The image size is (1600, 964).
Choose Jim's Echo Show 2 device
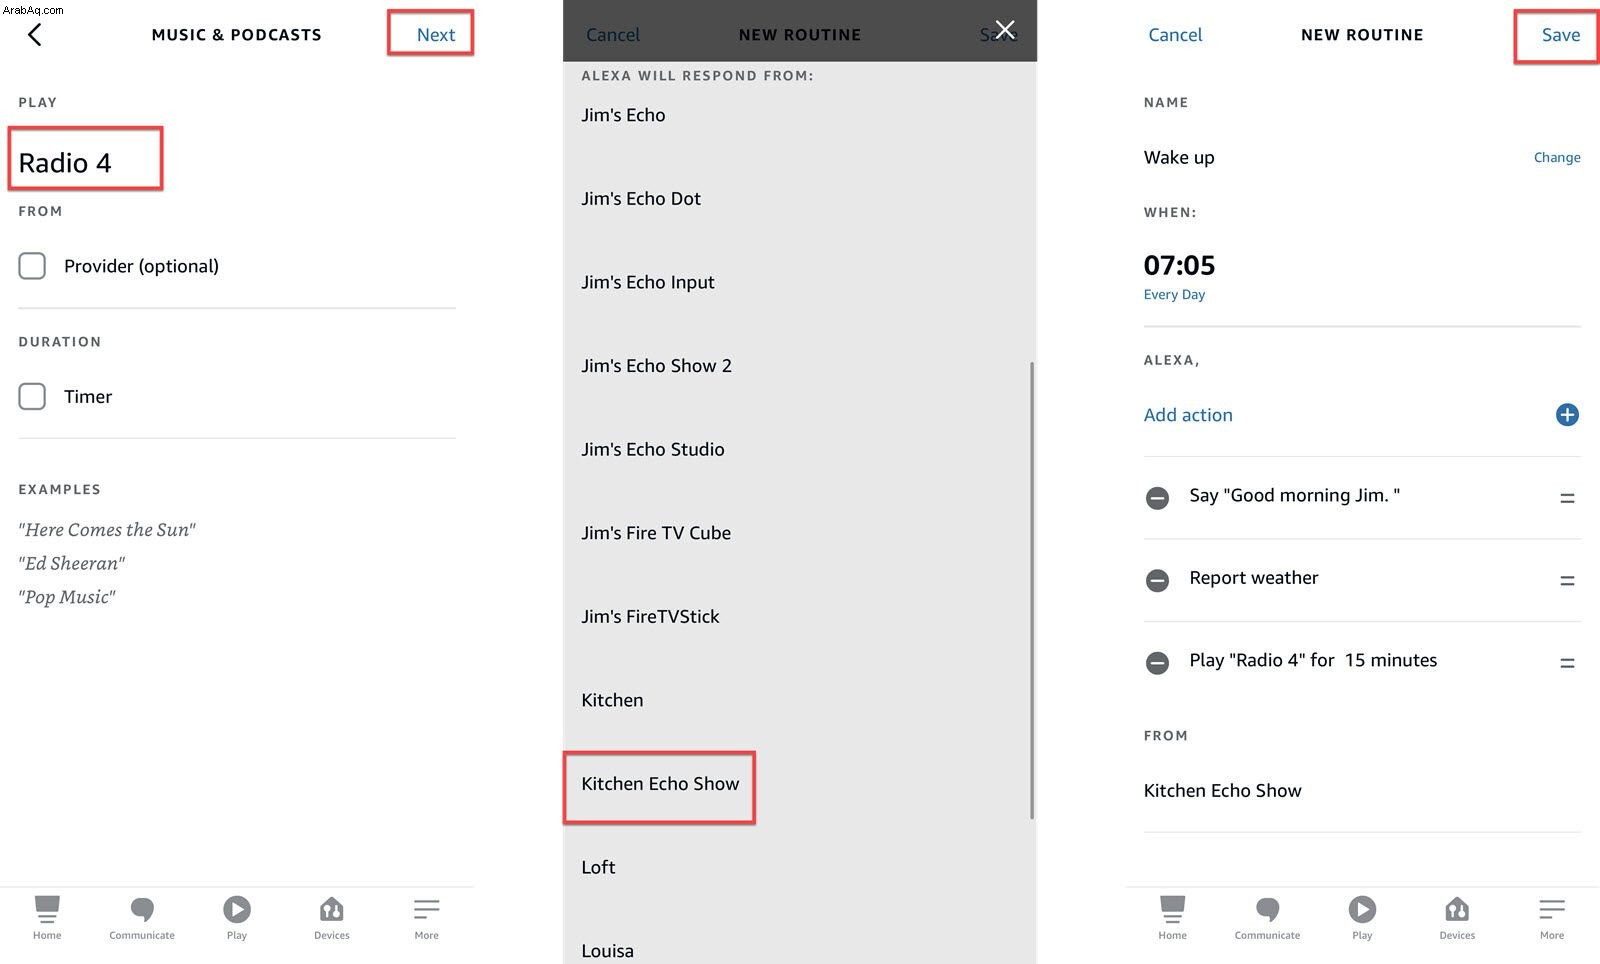pyautogui.click(x=656, y=366)
